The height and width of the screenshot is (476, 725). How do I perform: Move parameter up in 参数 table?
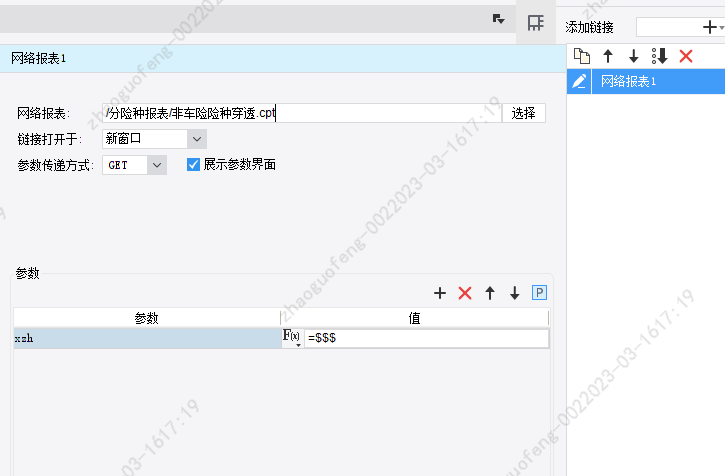pos(490,293)
